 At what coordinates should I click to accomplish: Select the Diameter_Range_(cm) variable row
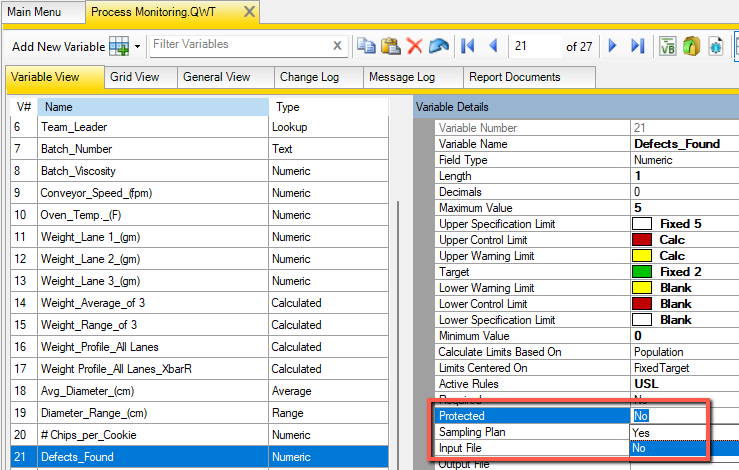[199, 413]
